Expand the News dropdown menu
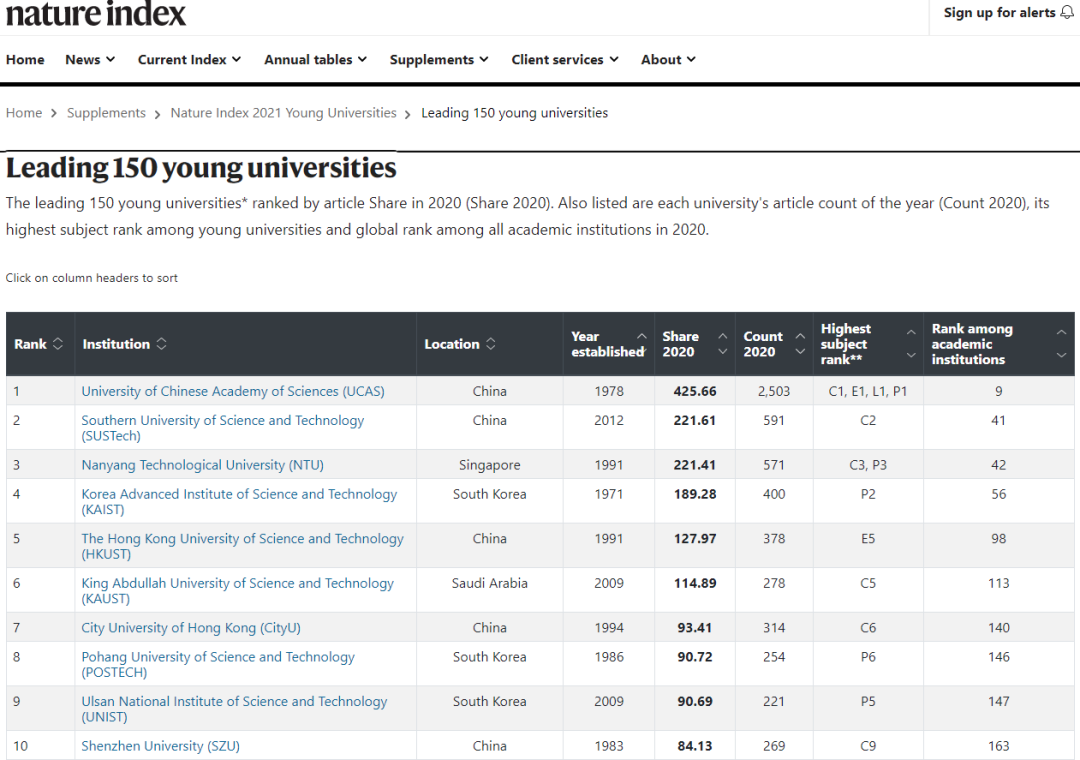Screen dimensions: 1080x760 (x=90, y=60)
